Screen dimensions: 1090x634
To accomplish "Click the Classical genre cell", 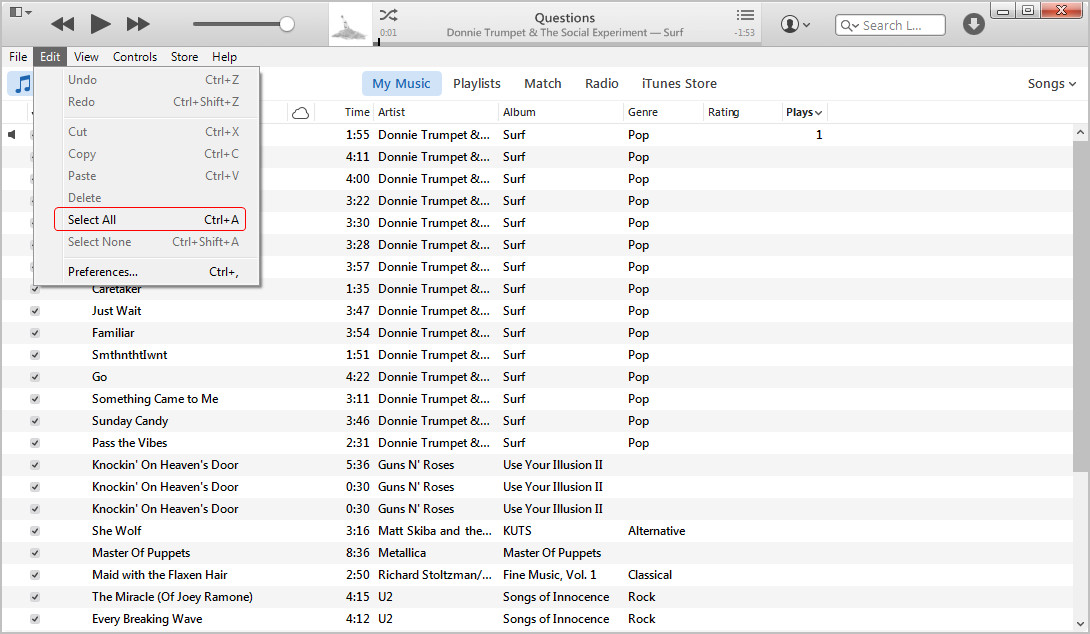I will [650, 575].
